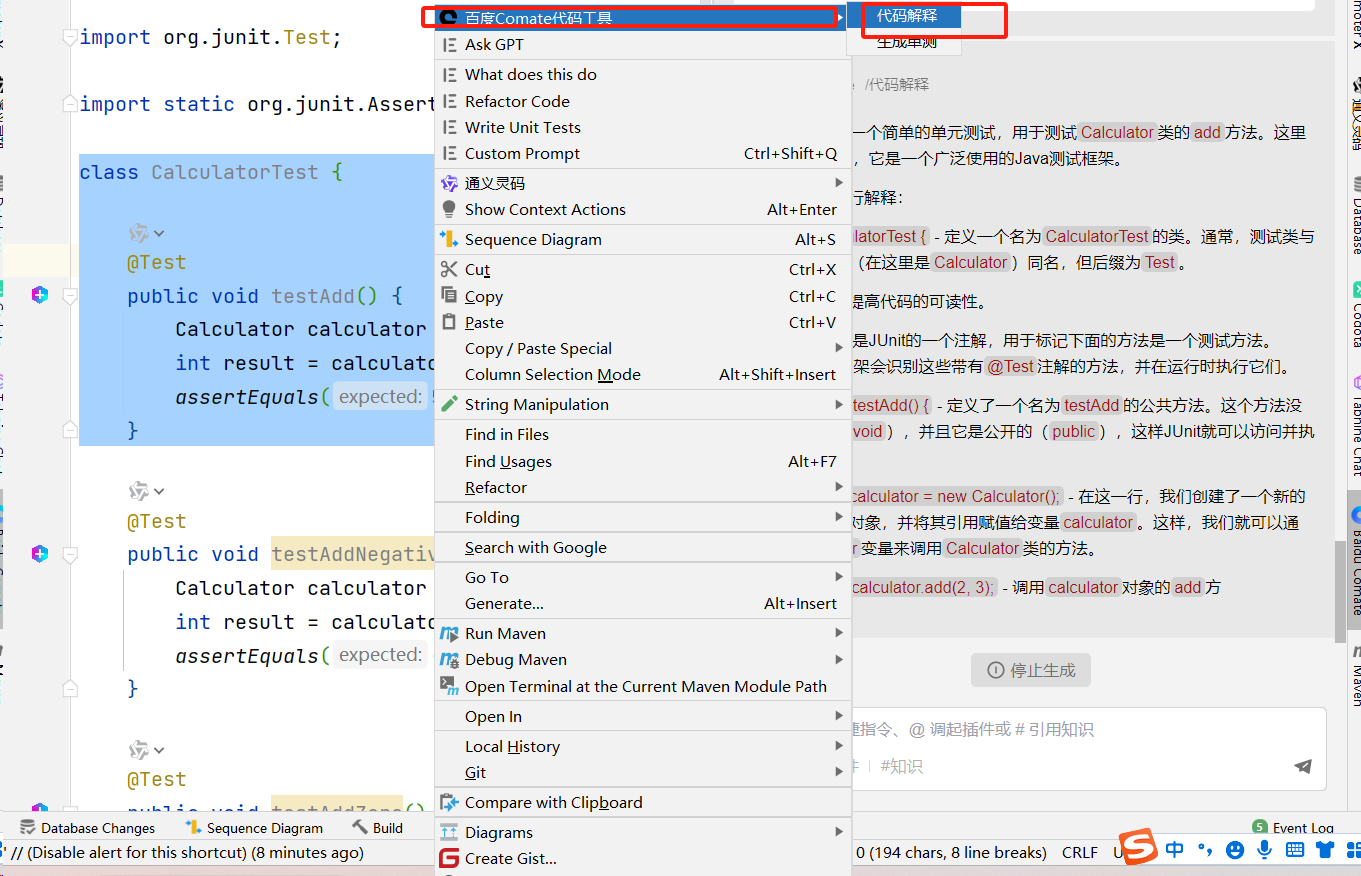Screen dimensions: 1361x876
Task: Toggle Sogou 中 Chinese input mode
Action: (1175, 850)
